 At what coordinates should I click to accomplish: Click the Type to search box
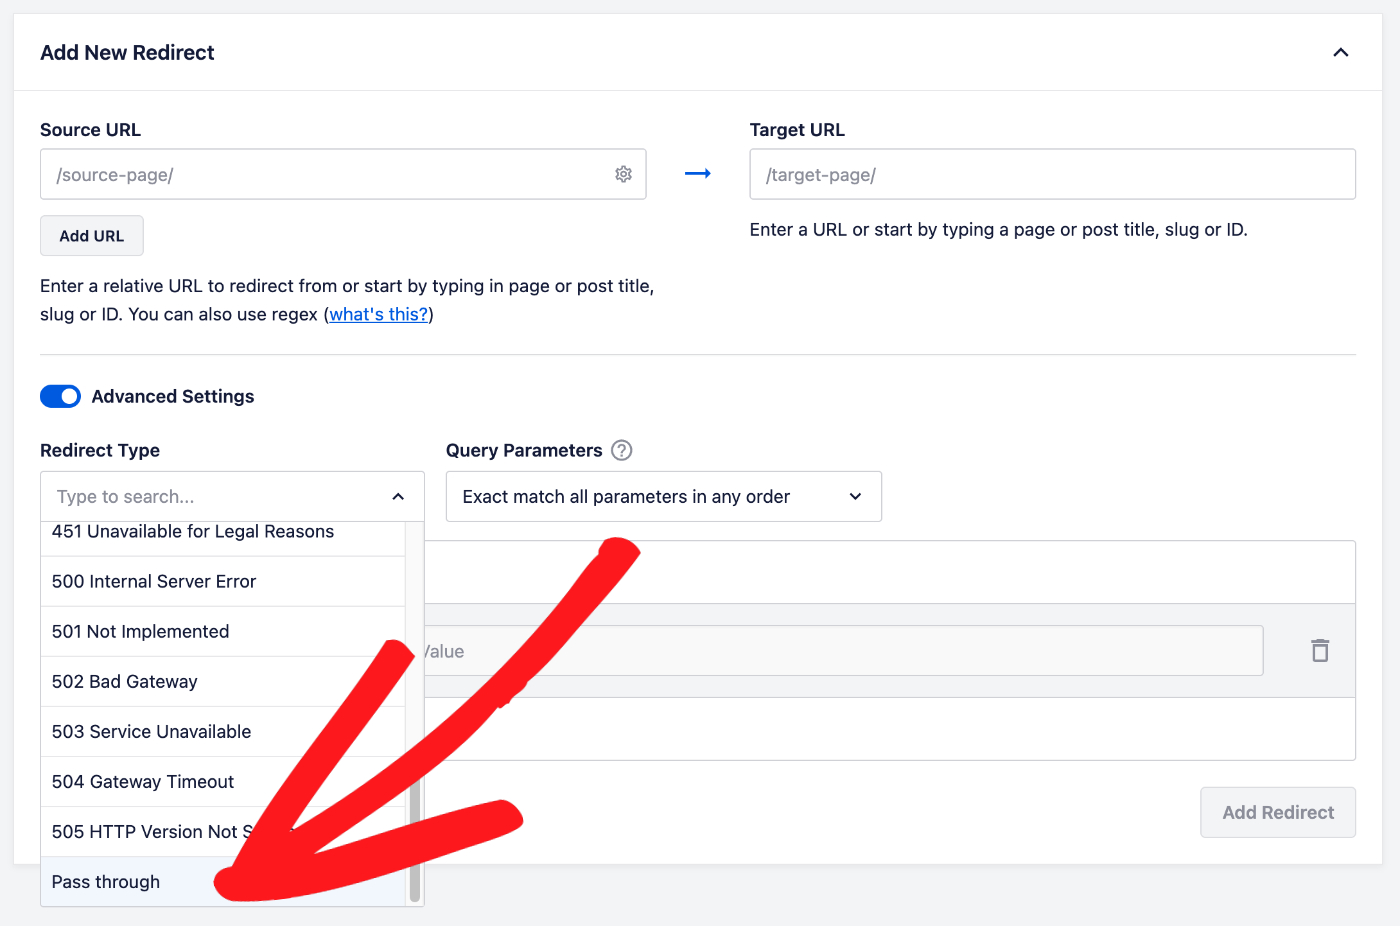(200, 496)
